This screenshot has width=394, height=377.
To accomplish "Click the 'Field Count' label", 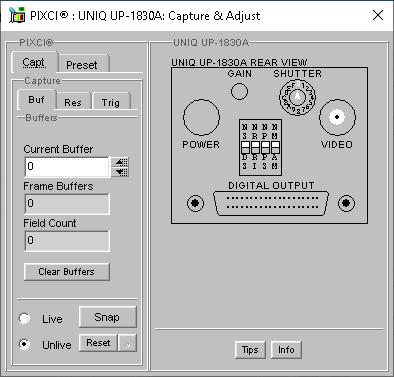I will pyautogui.click(x=50, y=223).
